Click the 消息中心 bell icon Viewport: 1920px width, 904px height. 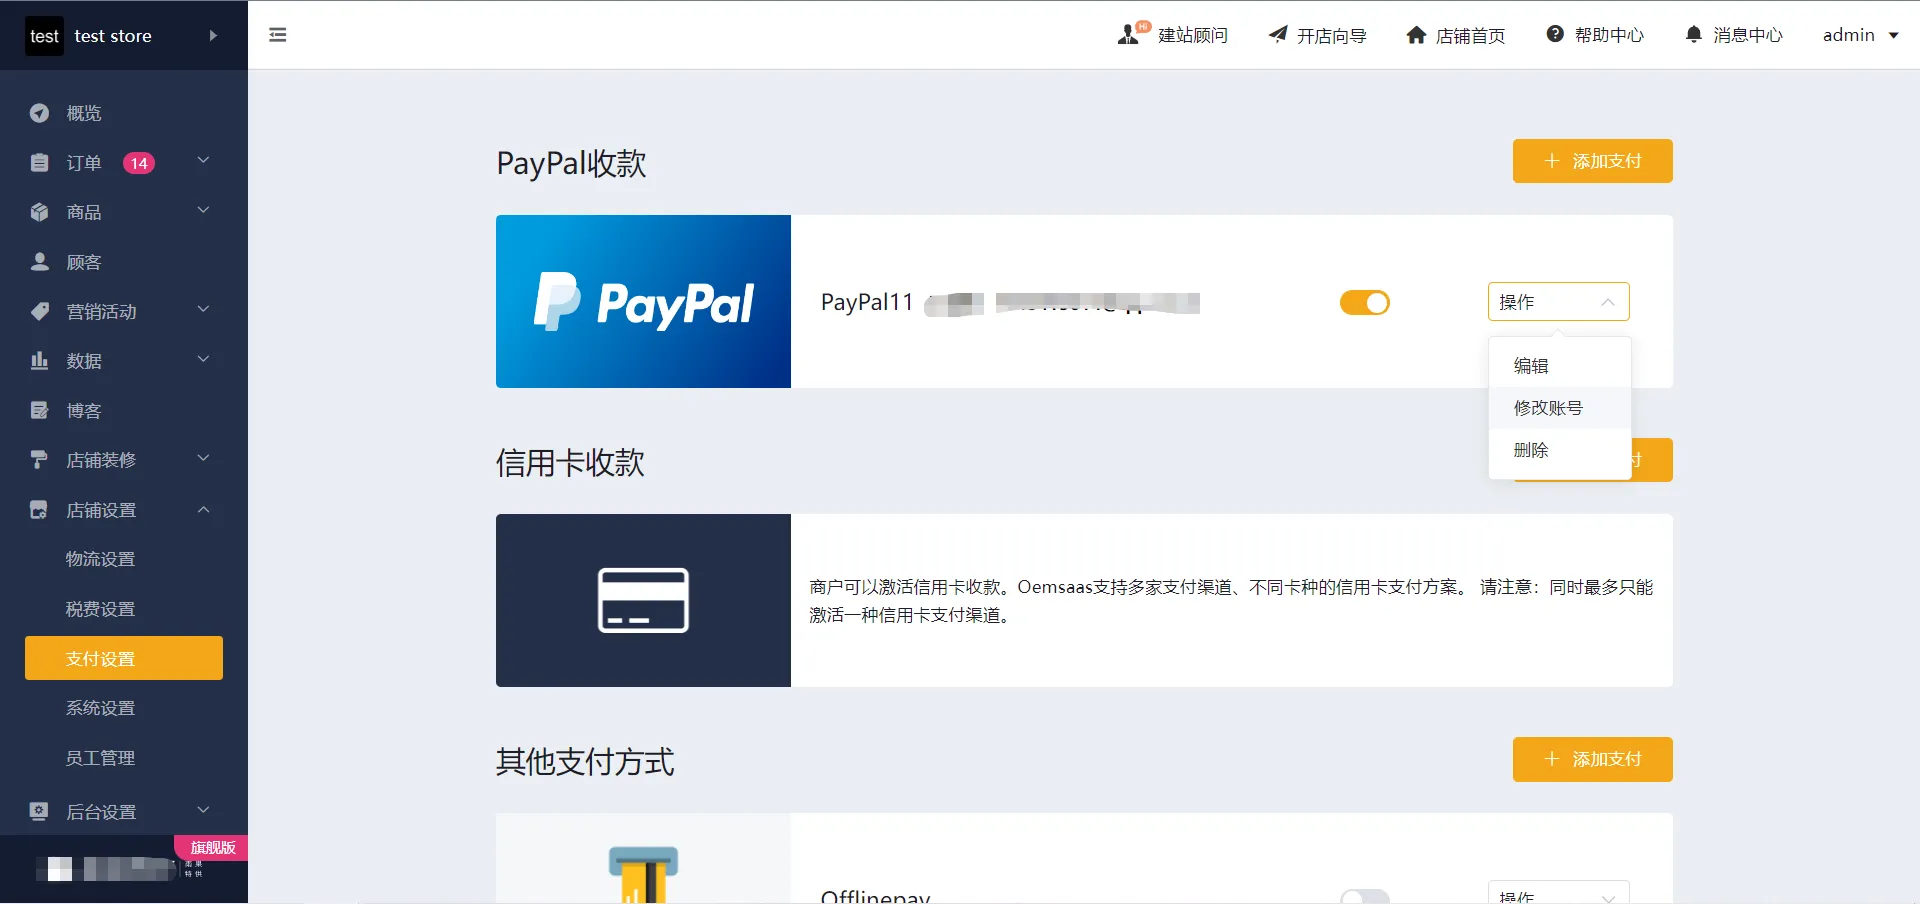[1693, 34]
